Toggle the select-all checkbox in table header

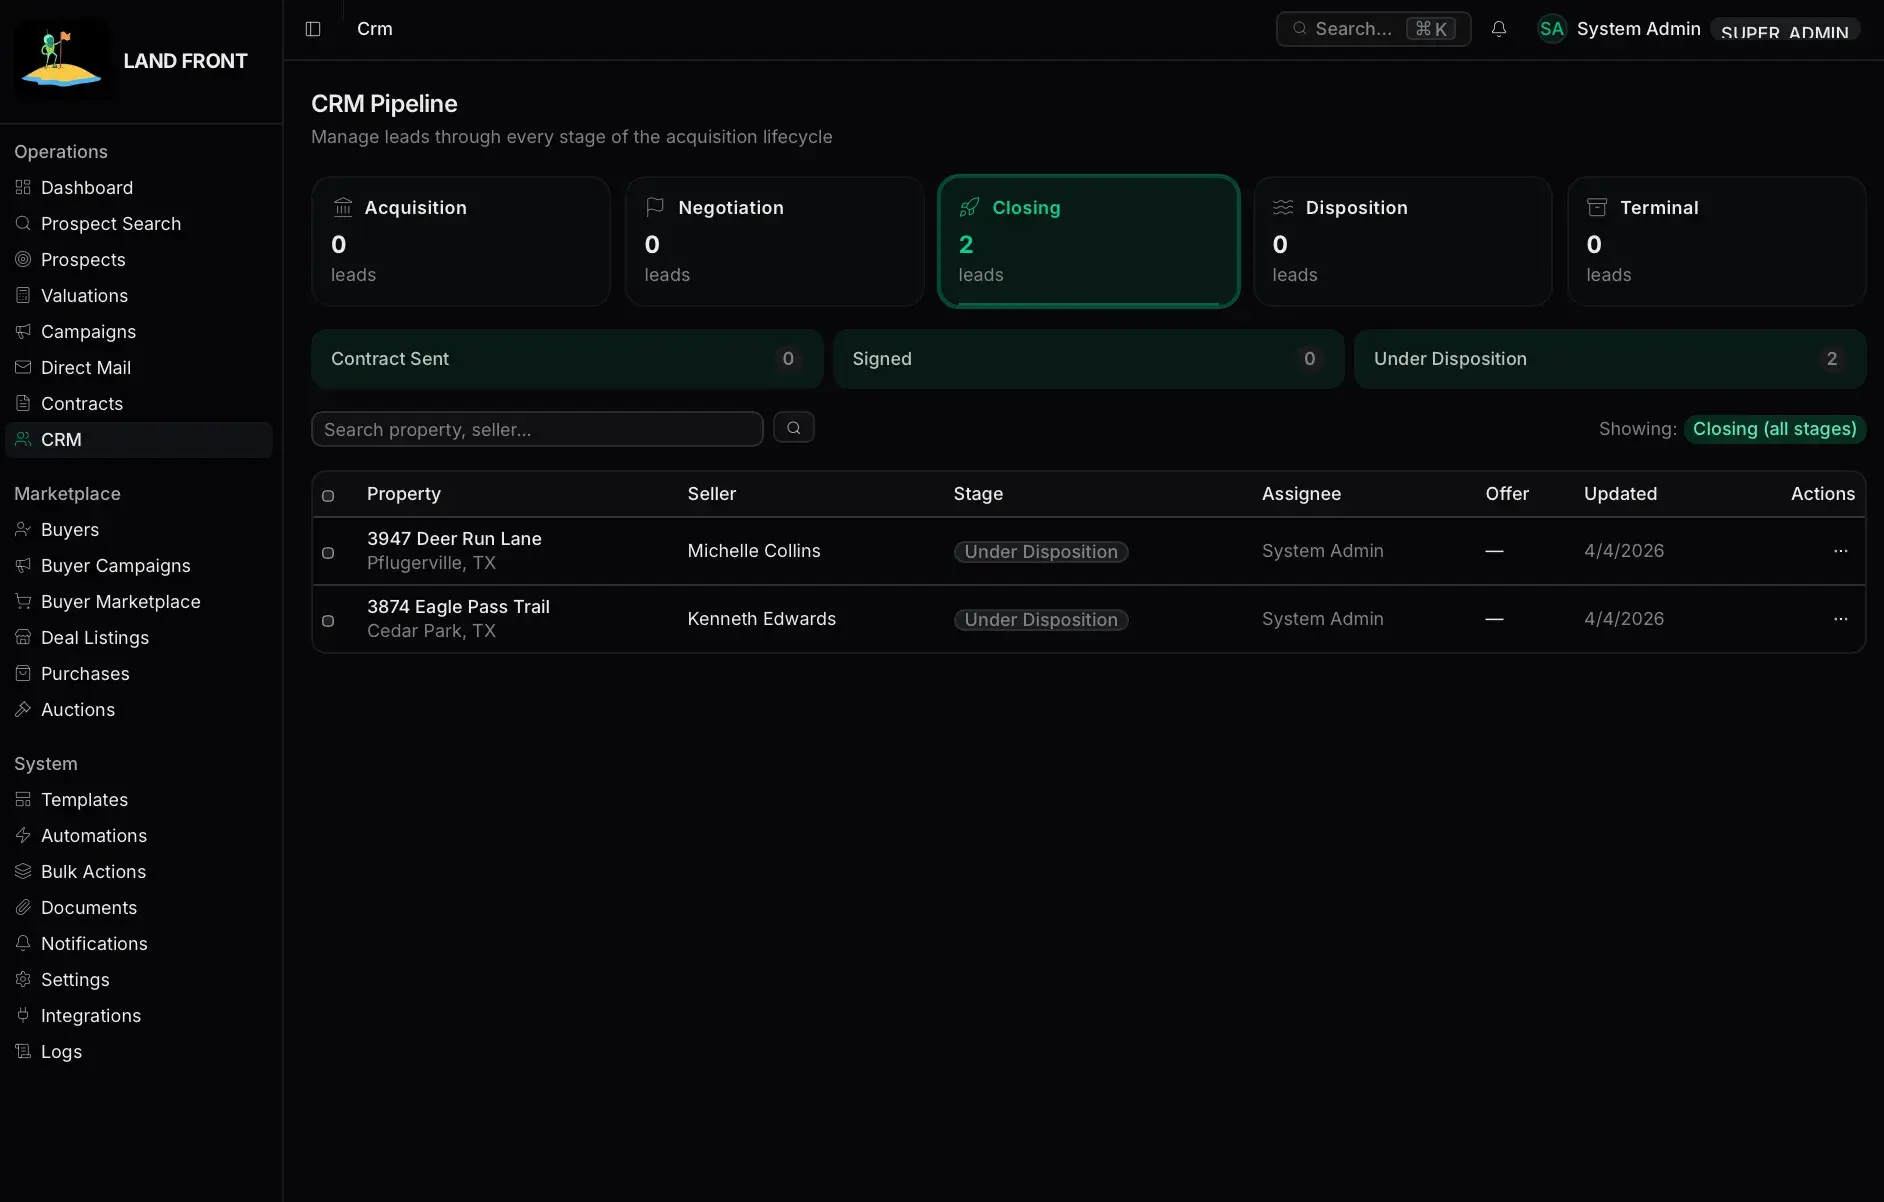tap(328, 496)
